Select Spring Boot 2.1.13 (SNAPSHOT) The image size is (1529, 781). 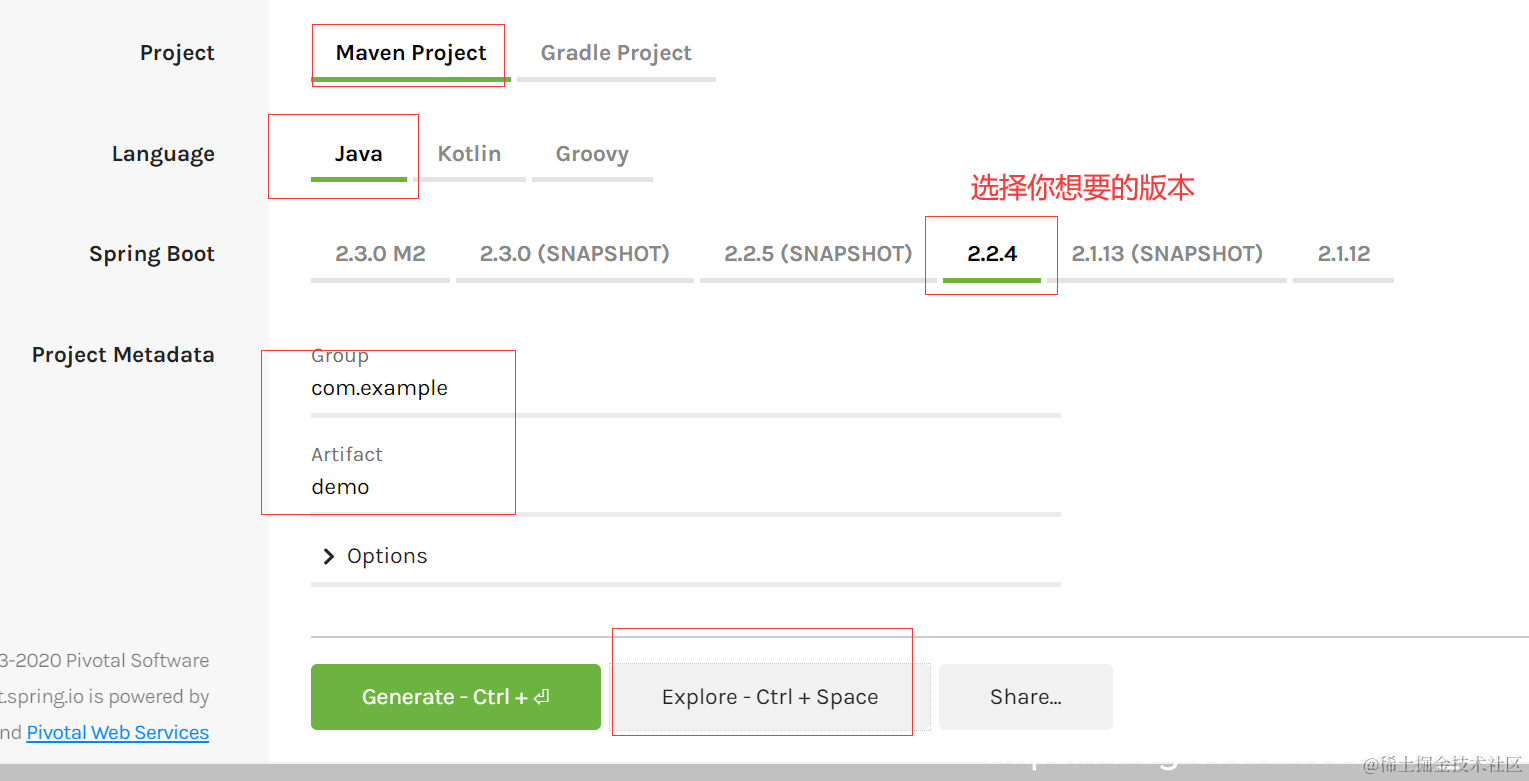tap(1167, 254)
